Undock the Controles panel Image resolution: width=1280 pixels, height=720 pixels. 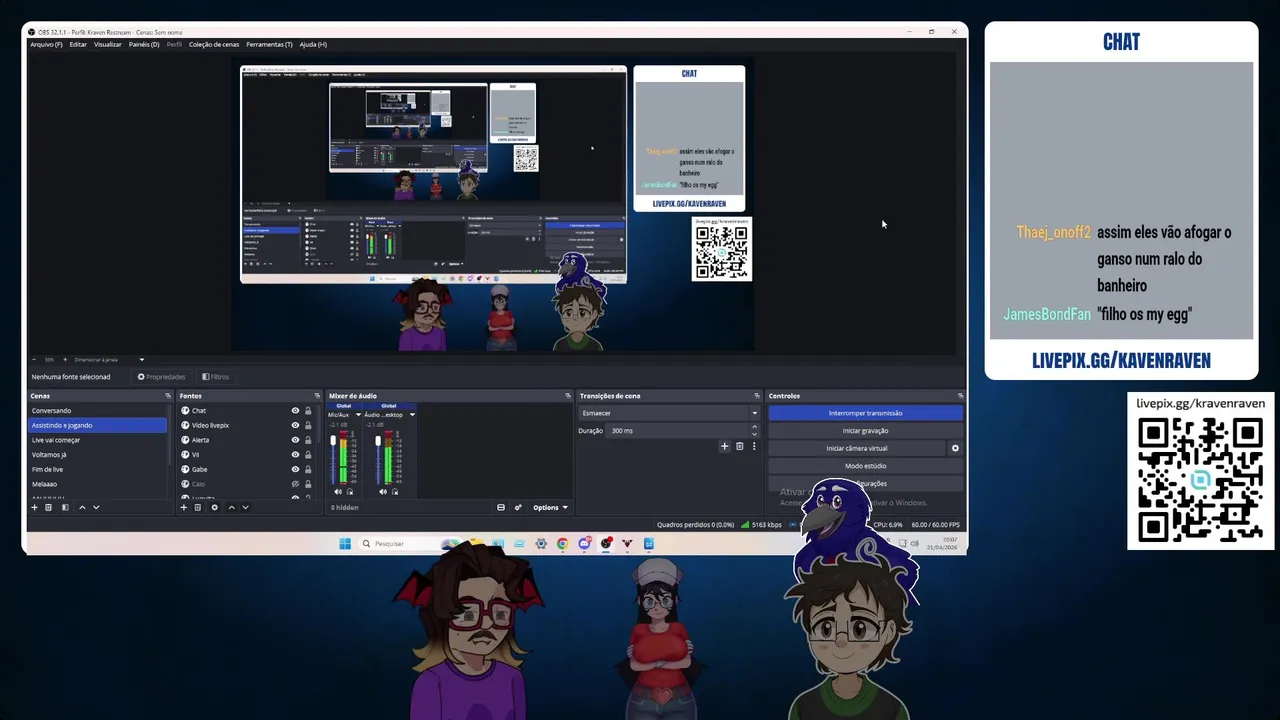(x=960, y=396)
